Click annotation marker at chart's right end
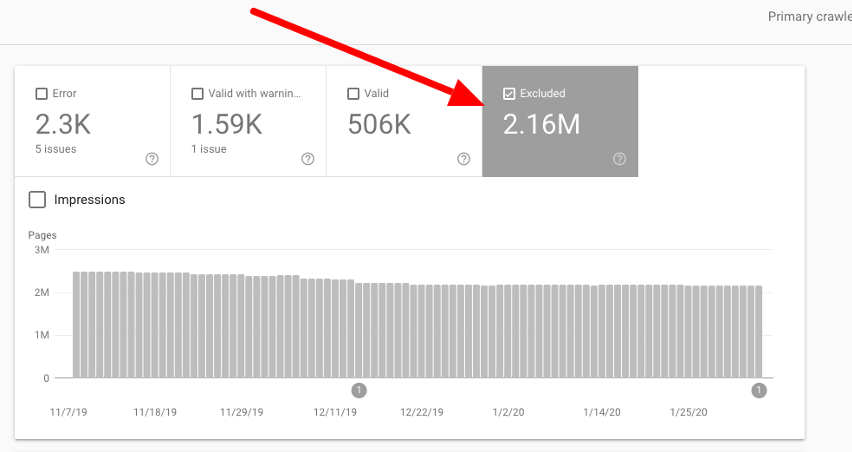This screenshot has height=452, width=852. coord(759,390)
